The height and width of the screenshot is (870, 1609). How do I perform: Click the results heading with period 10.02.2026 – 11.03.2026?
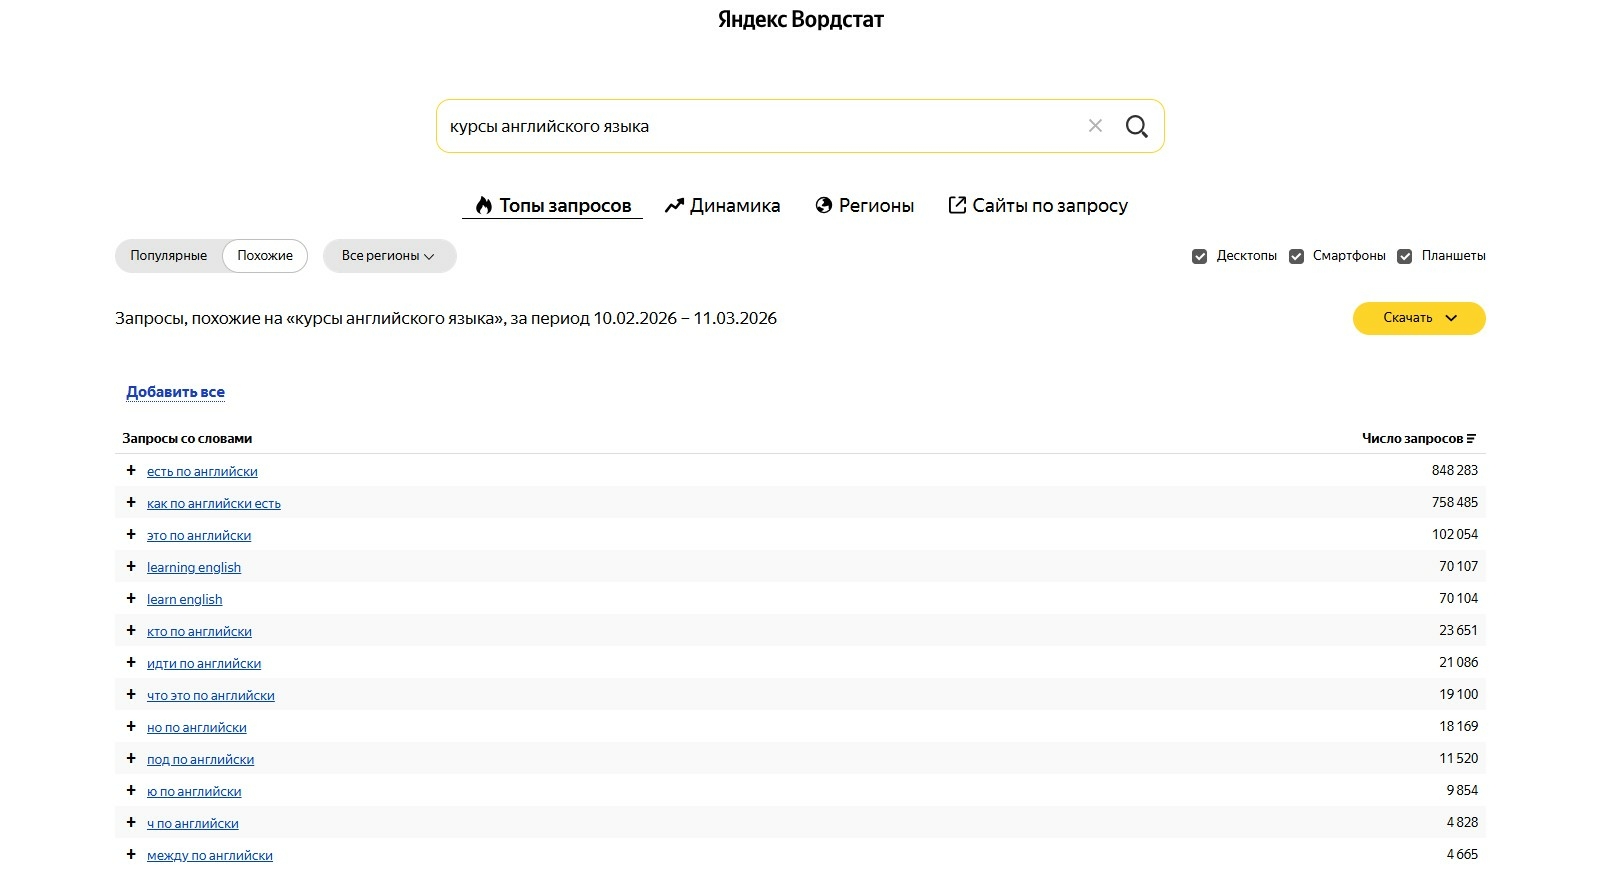[x=446, y=318]
